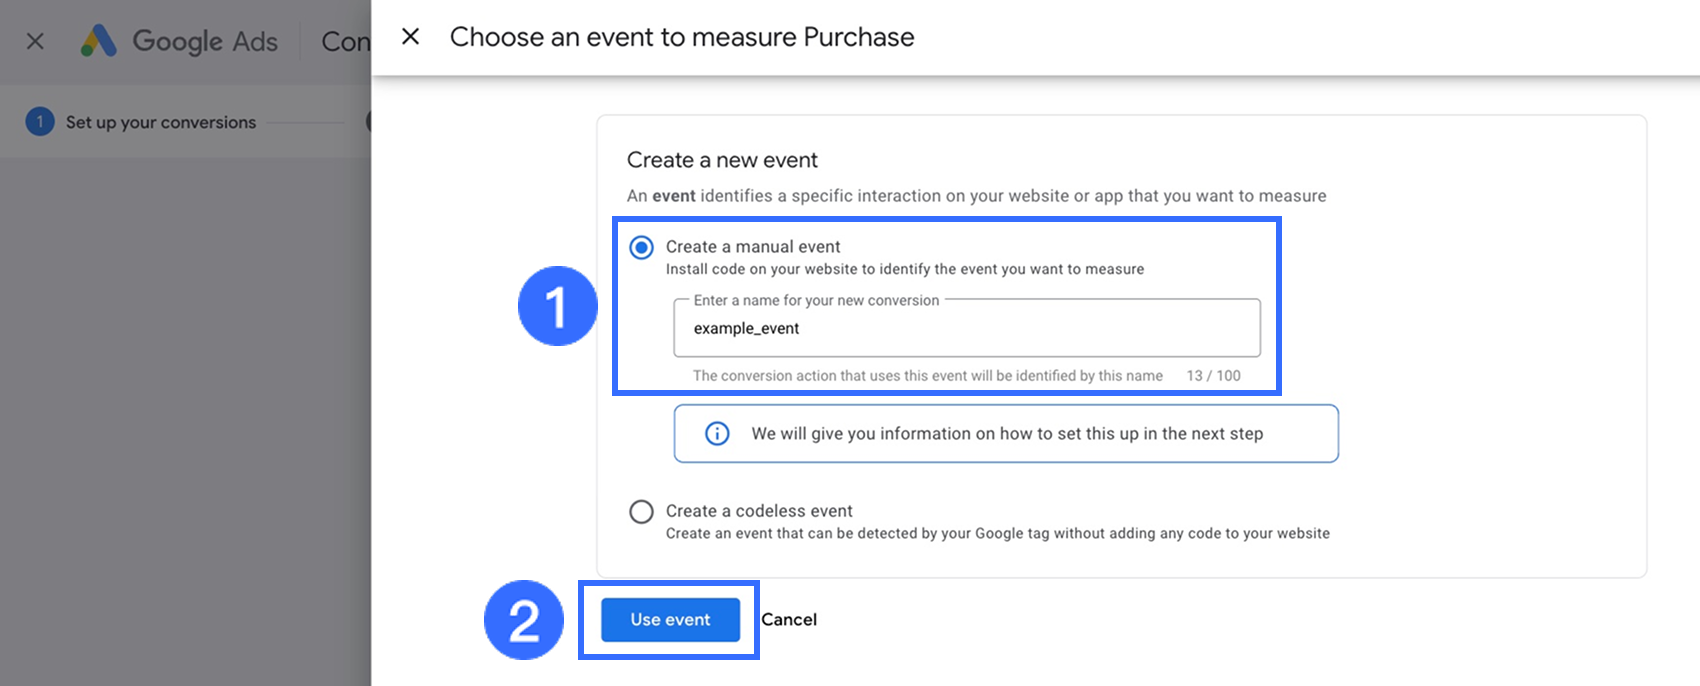Click the 13 / 100 character counter
Image resolution: width=1700 pixels, height=686 pixels.
pos(1213,376)
